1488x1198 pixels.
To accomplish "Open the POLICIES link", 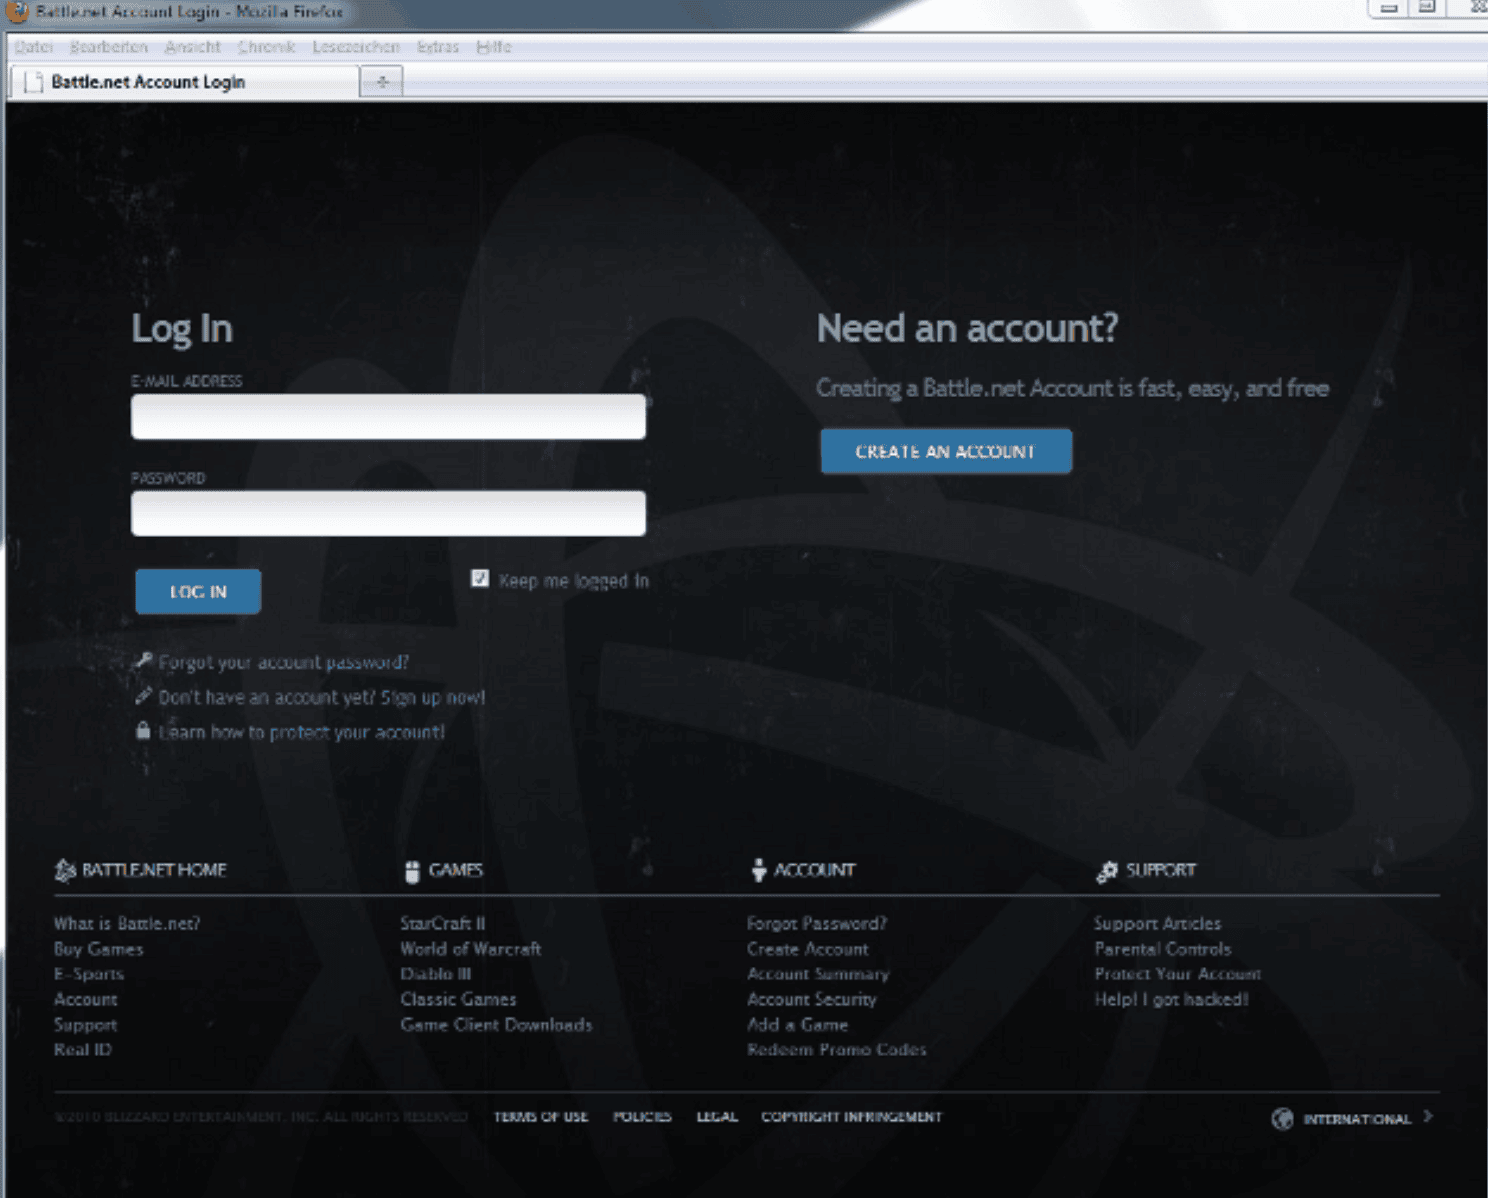I will [x=642, y=1117].
